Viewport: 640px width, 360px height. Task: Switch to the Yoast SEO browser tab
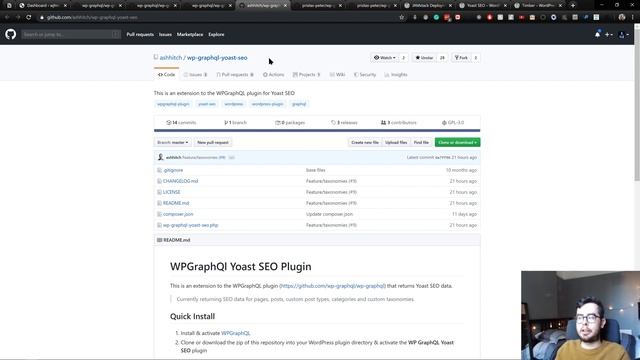[x=483, y=6]
